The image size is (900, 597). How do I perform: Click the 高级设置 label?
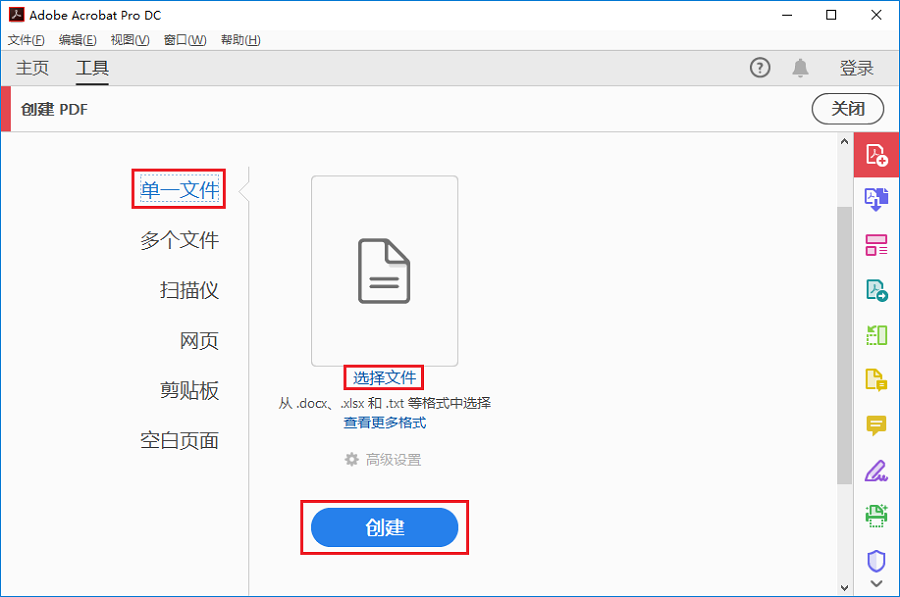(394, 460)
